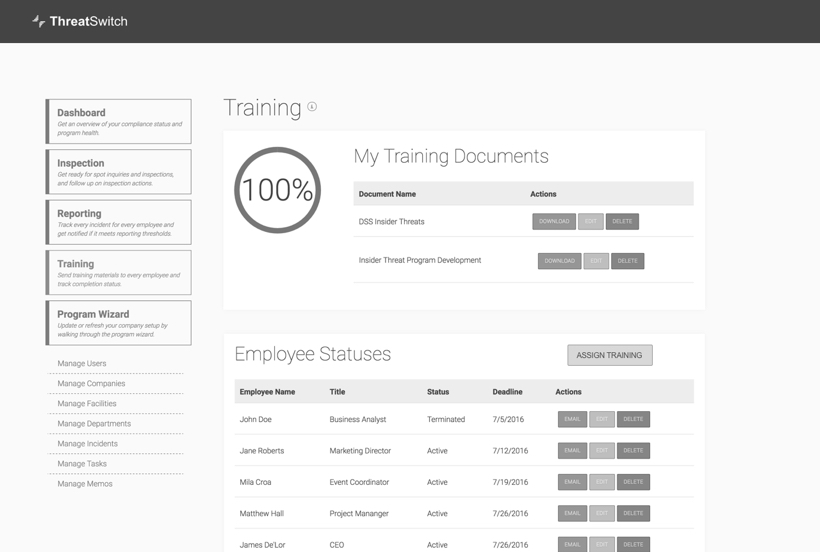The image size is (820, 552).
Task: Delete Jane Roberts from employee statuses
Action: click(633, 451)
